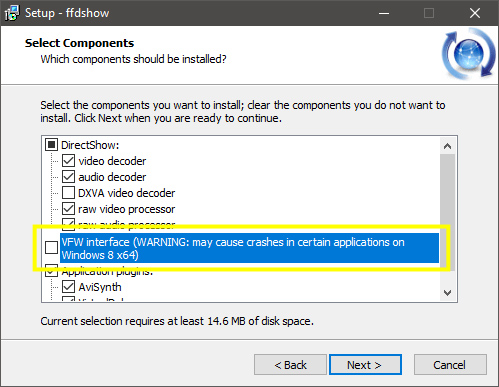Cancel the ffdshow setup
The height and width of the screenshot is (387, 499).
(x=450, y=365)
